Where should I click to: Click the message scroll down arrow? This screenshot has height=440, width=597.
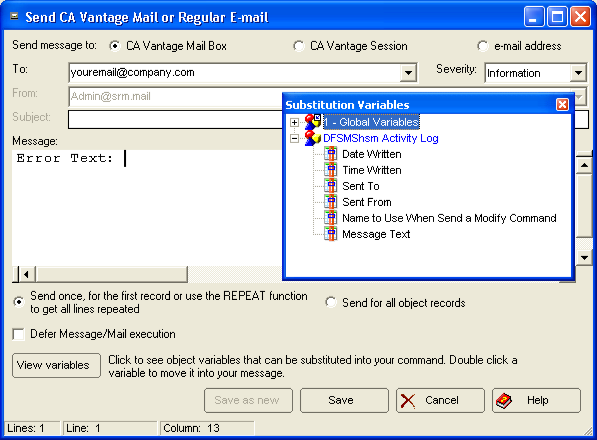point(584,258)
